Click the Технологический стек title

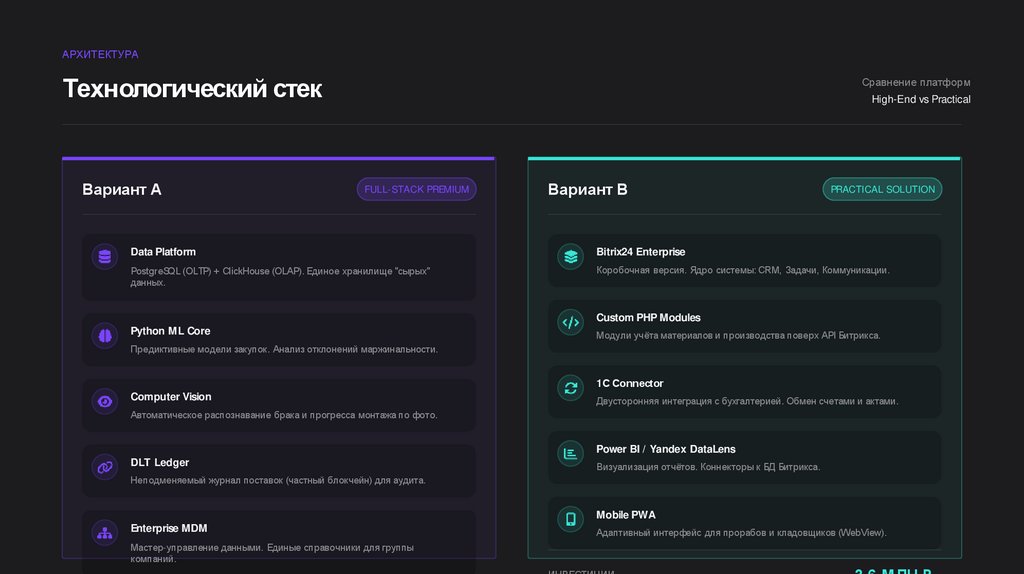[x=192, y=89]
